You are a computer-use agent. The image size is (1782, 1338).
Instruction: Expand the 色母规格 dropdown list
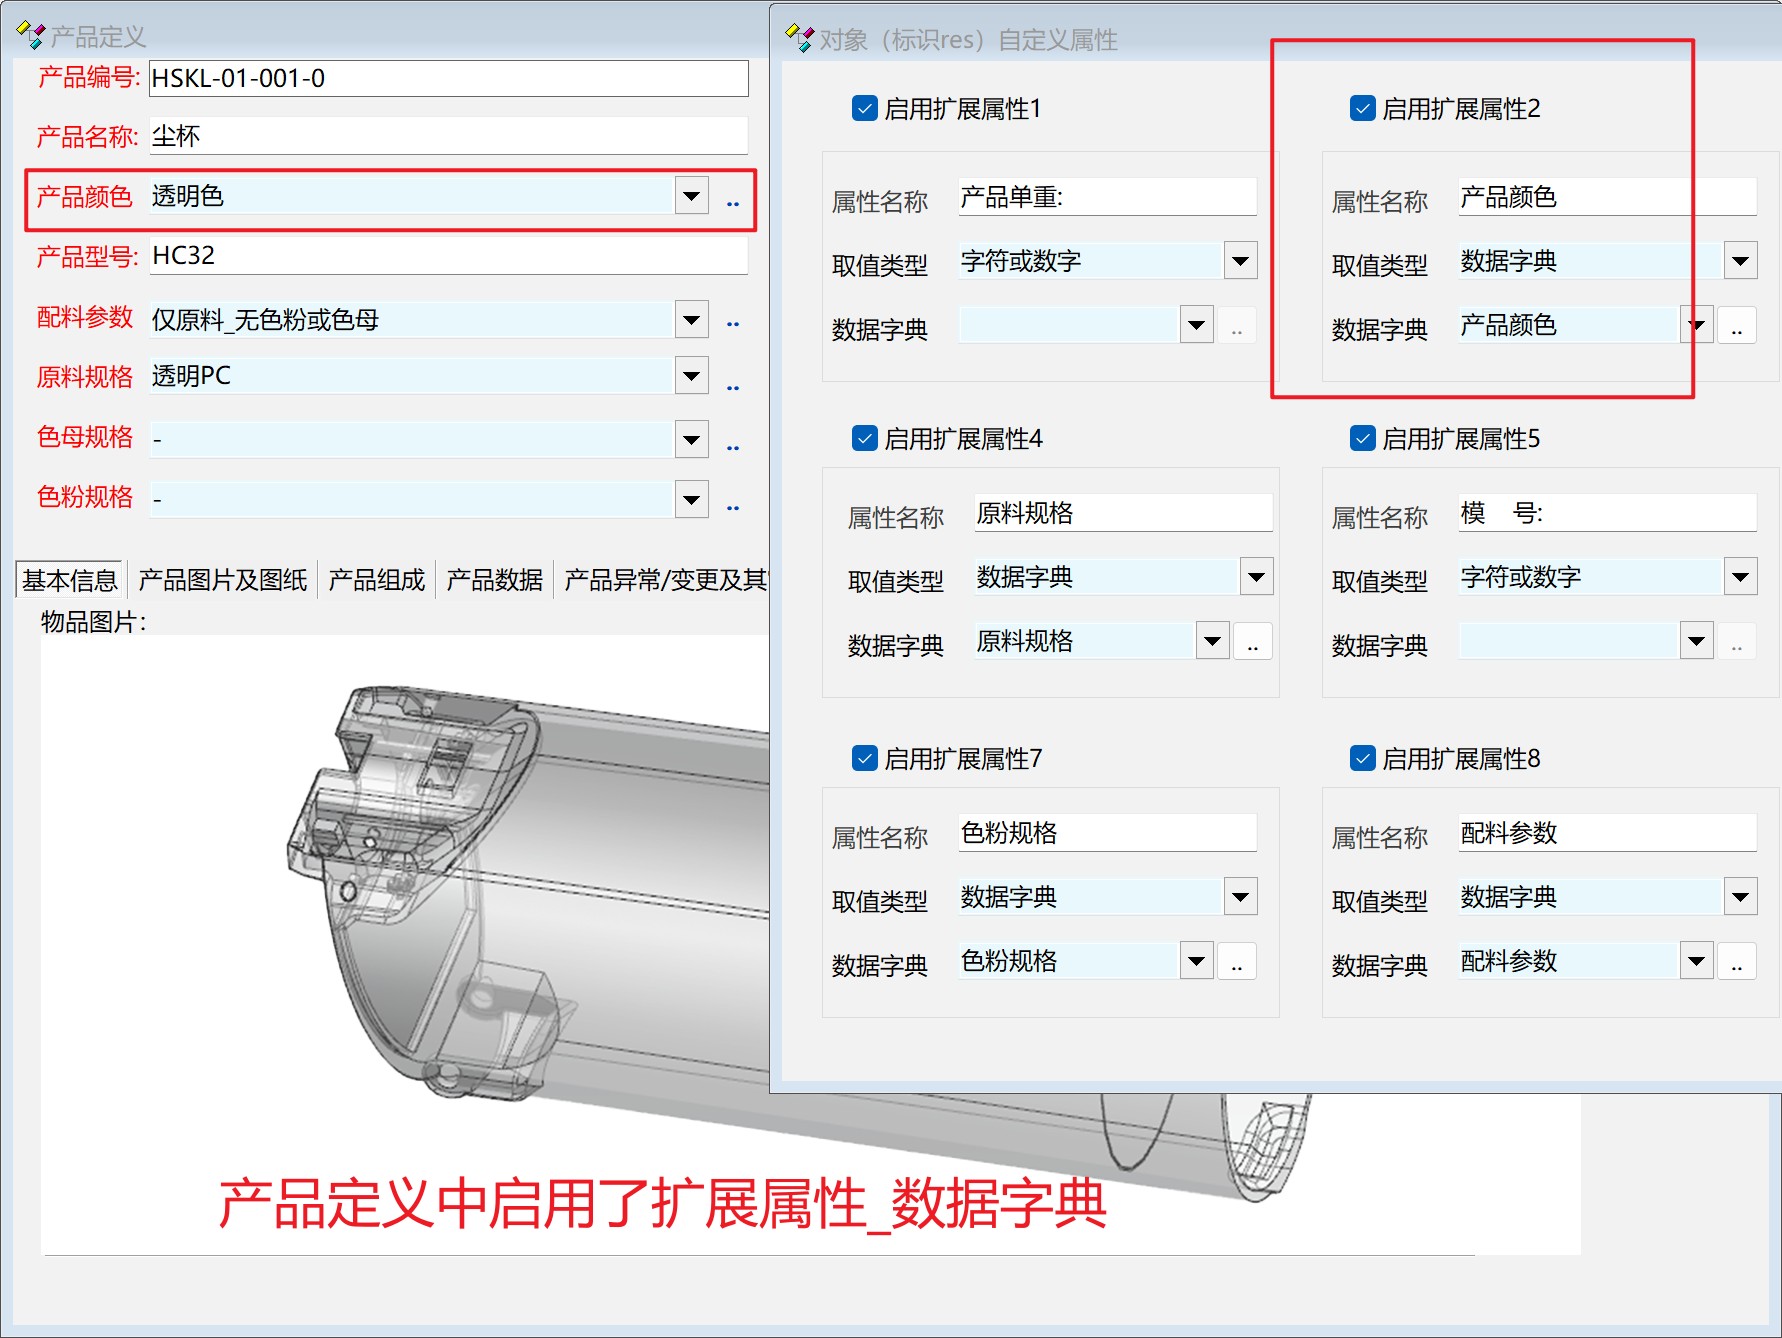tap(691, 439)
